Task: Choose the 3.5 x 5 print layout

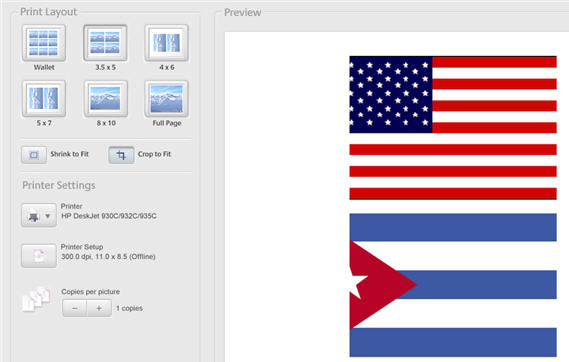Action: pyautogui.click(x=105, y=43)
